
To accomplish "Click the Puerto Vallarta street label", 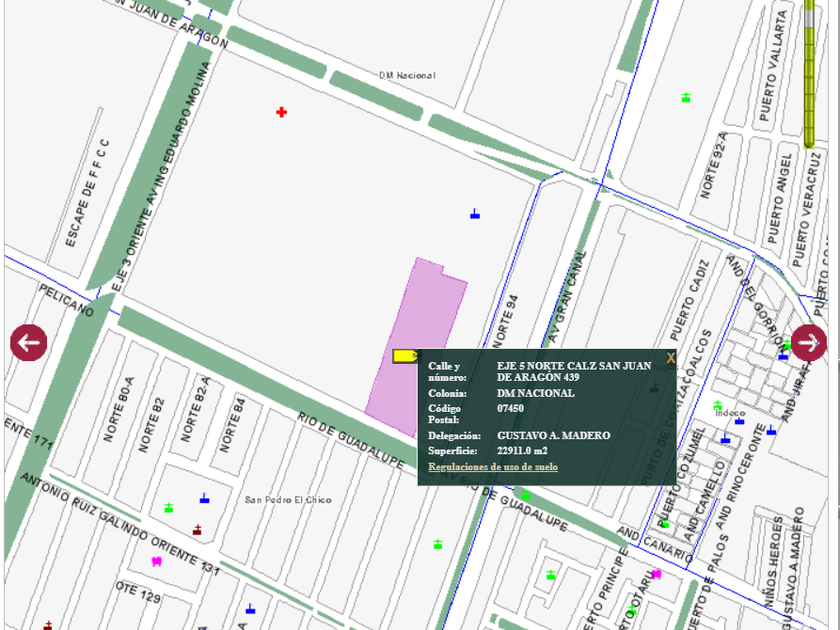I will [774, 66].
